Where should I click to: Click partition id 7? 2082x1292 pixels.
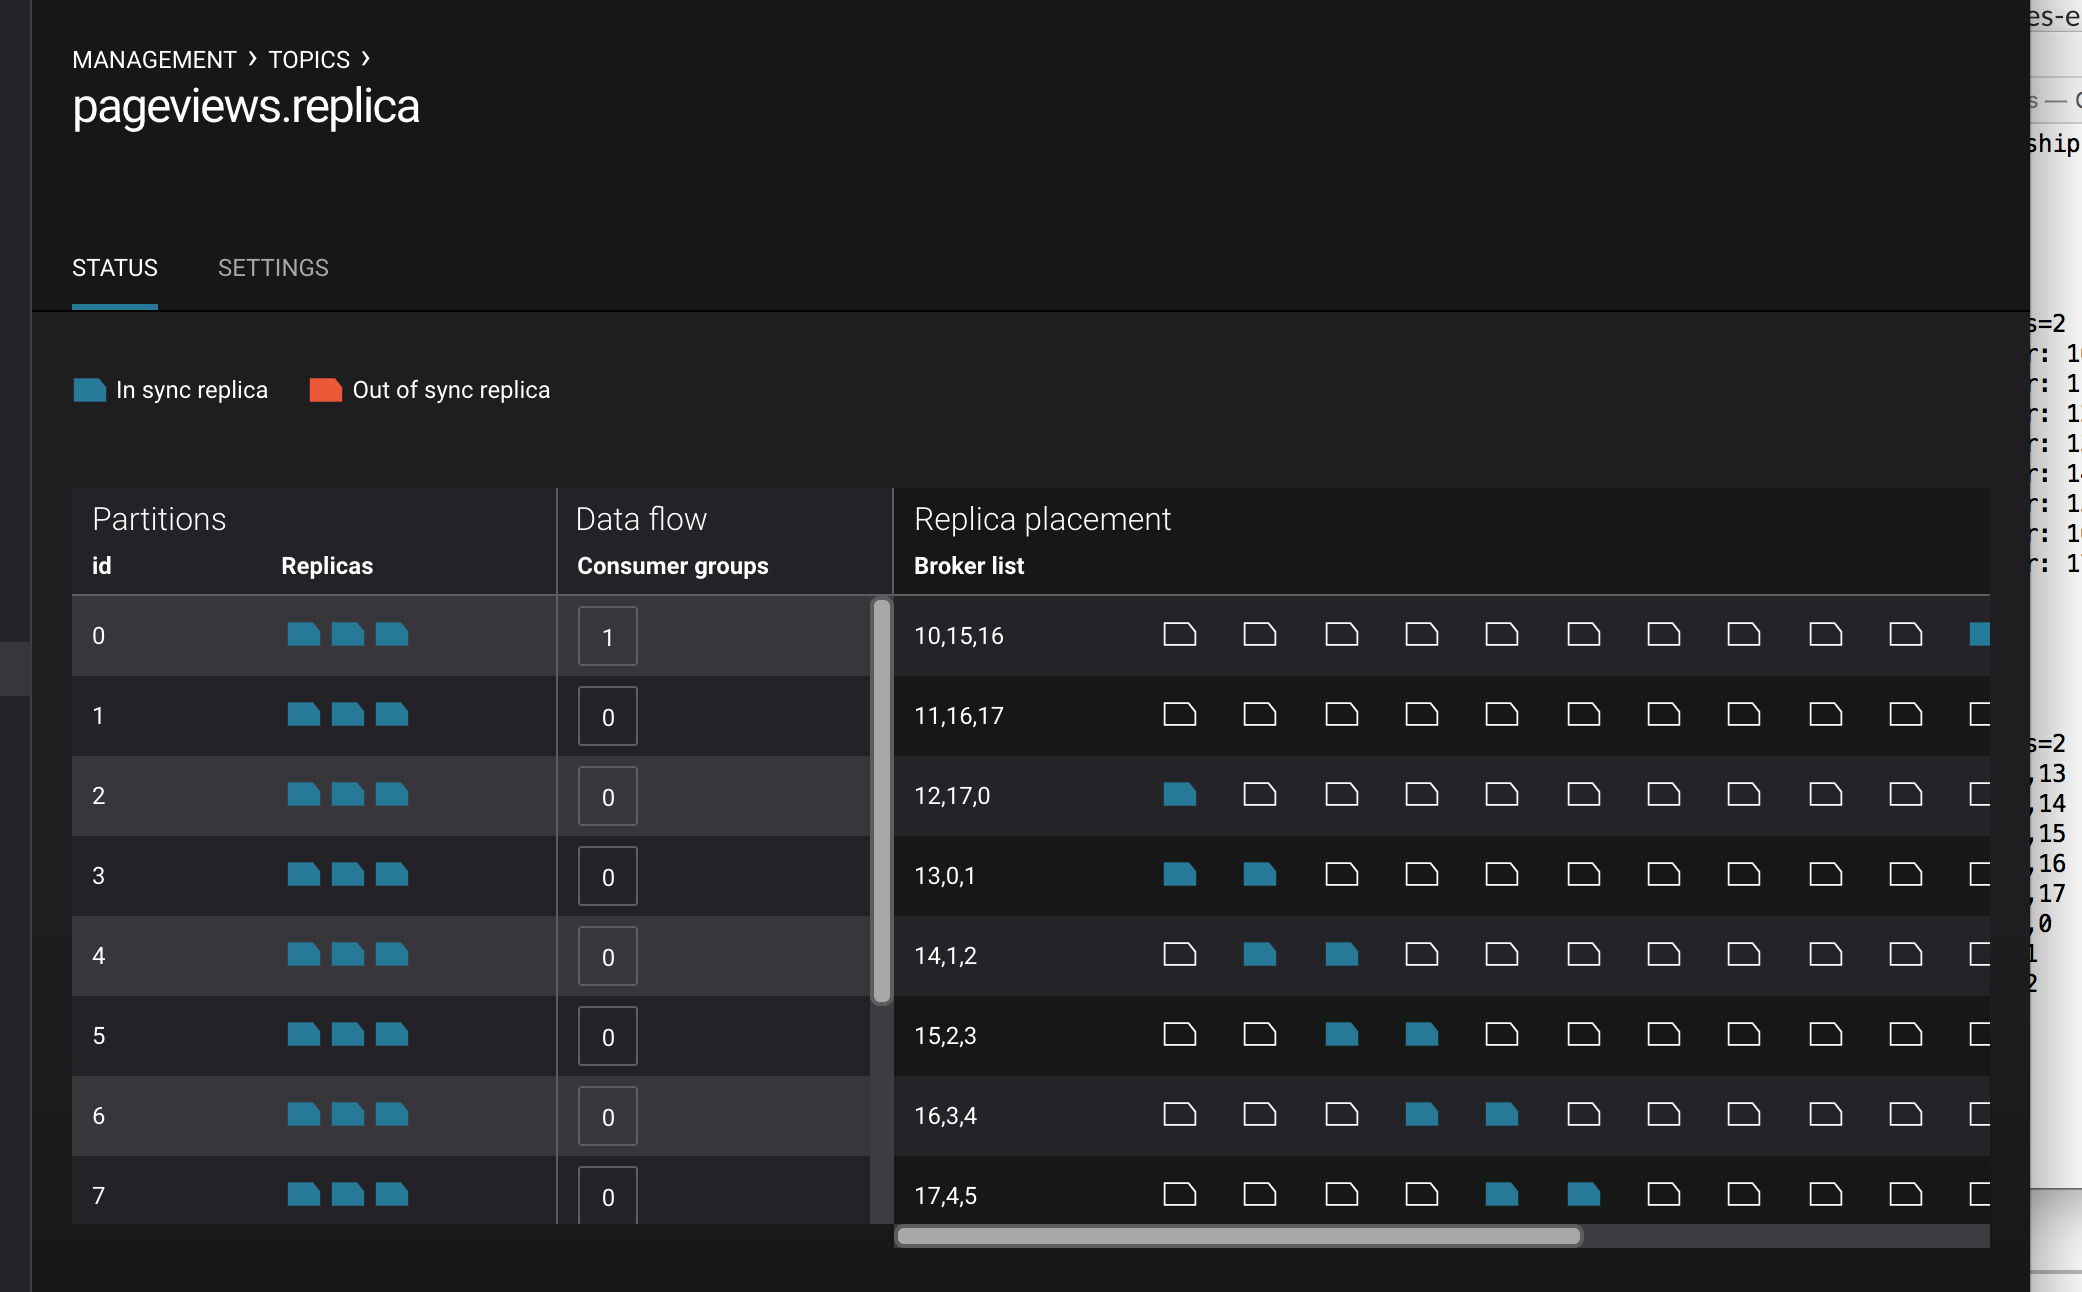tap(99, 1196)
